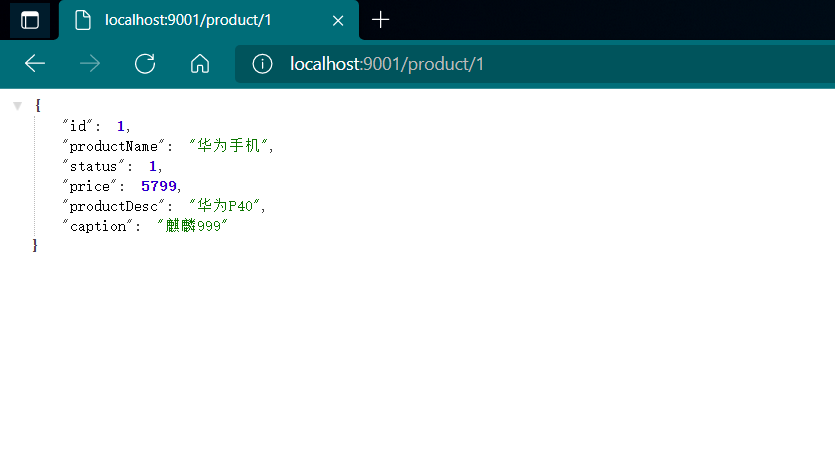Click the page icon on the tab
Viewport: 835px width, 466px height.
pyautogui.click(x=83, y=20)
